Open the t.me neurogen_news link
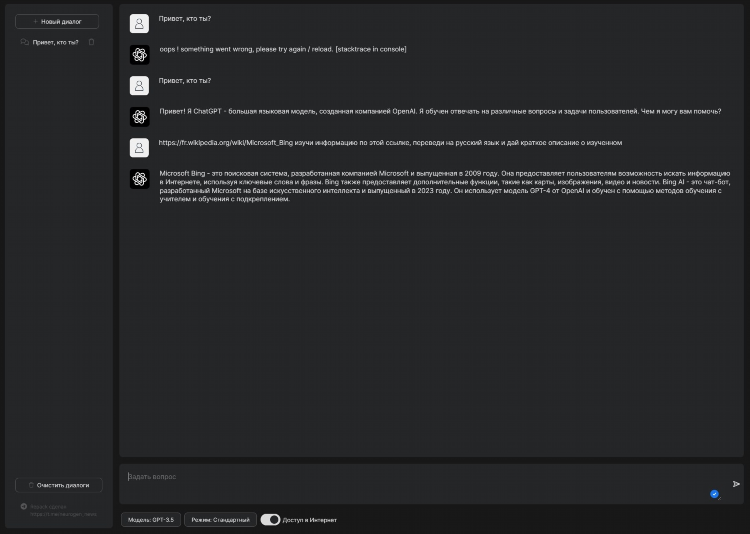750x534 pixels. tap(63, 514)
